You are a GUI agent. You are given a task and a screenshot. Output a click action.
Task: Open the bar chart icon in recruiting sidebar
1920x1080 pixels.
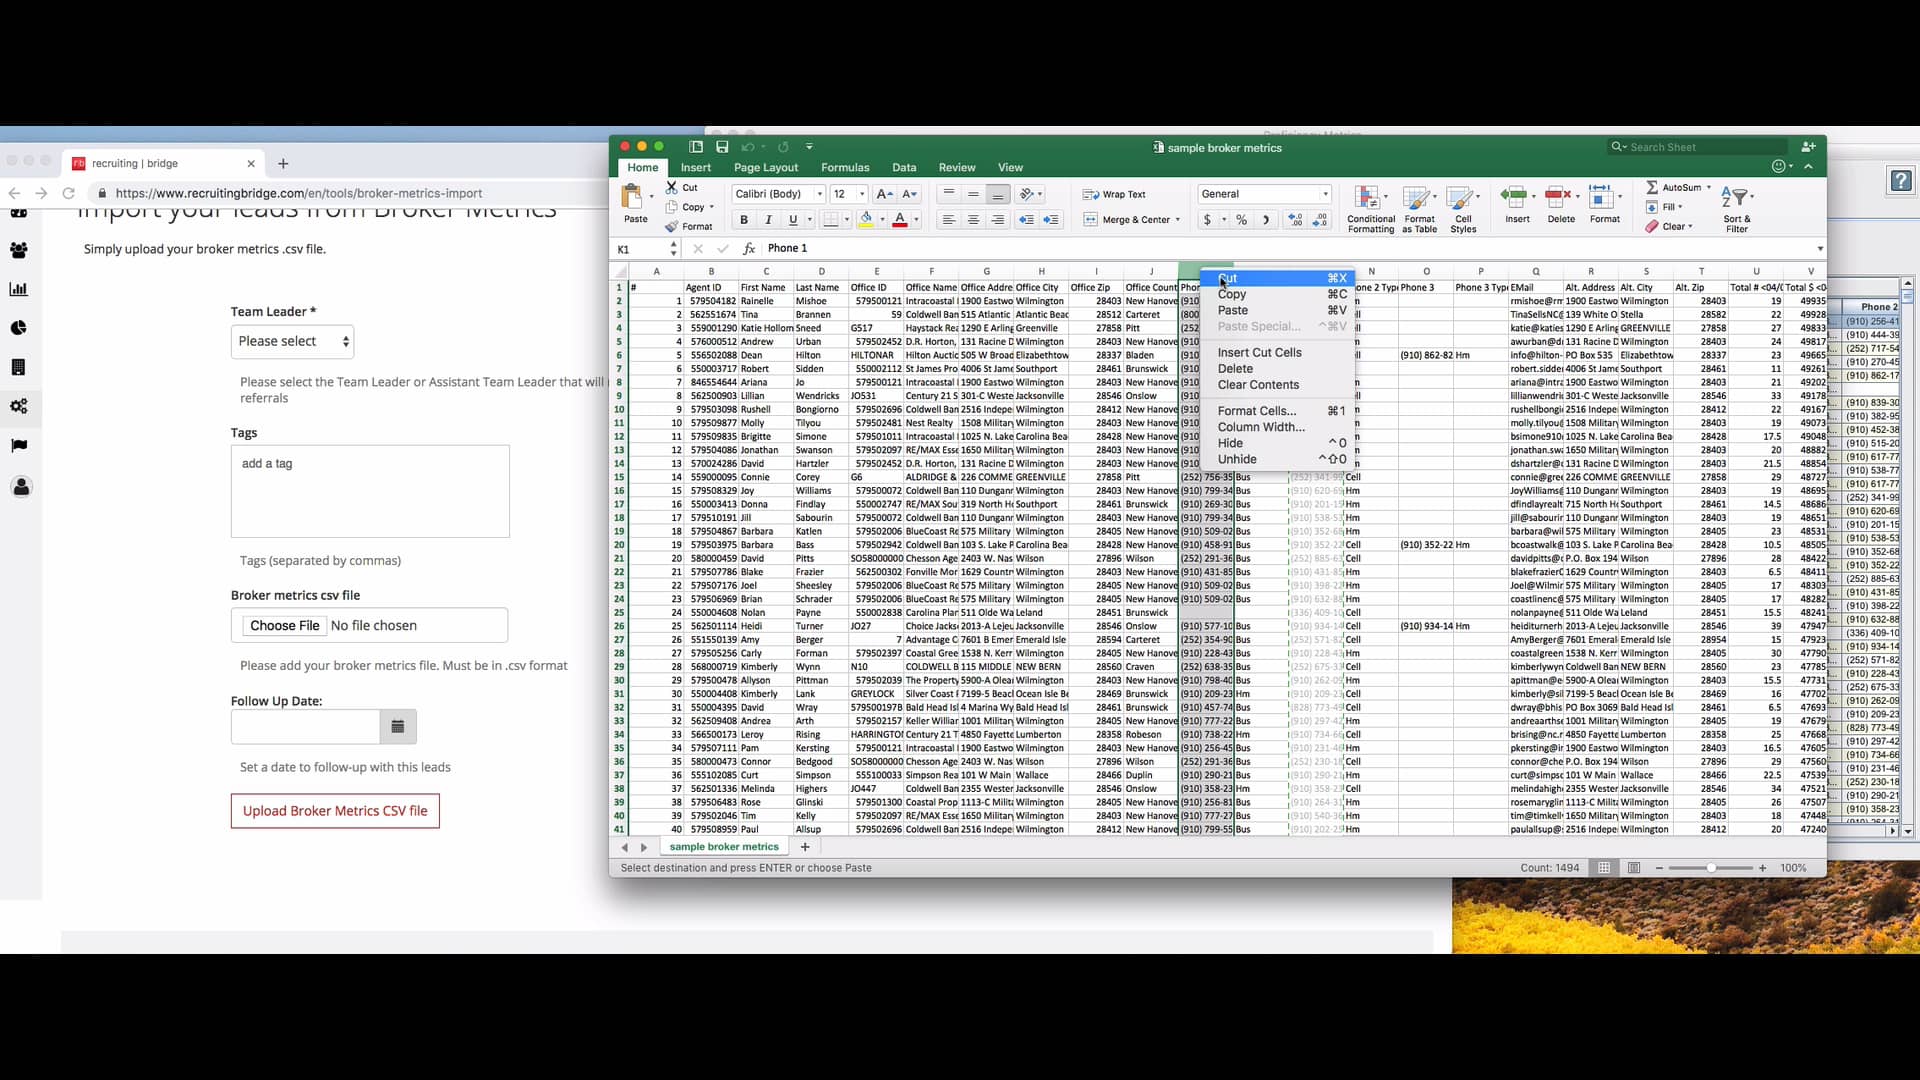point(19,289)
